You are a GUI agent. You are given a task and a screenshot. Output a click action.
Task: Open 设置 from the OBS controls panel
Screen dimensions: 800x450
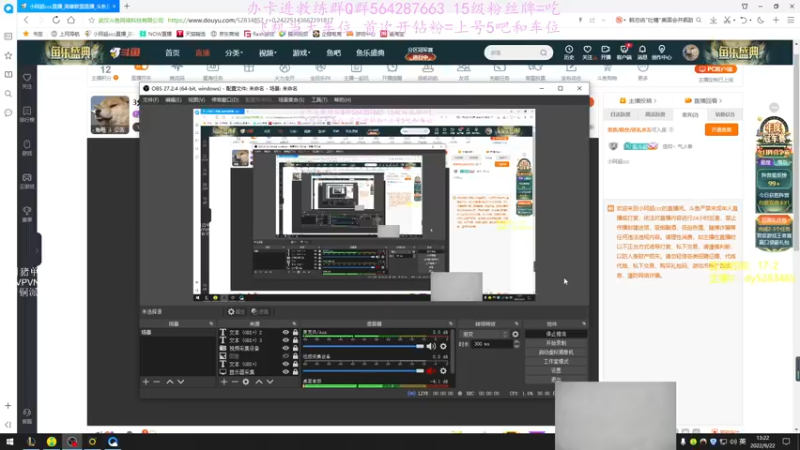click(556, 370)
